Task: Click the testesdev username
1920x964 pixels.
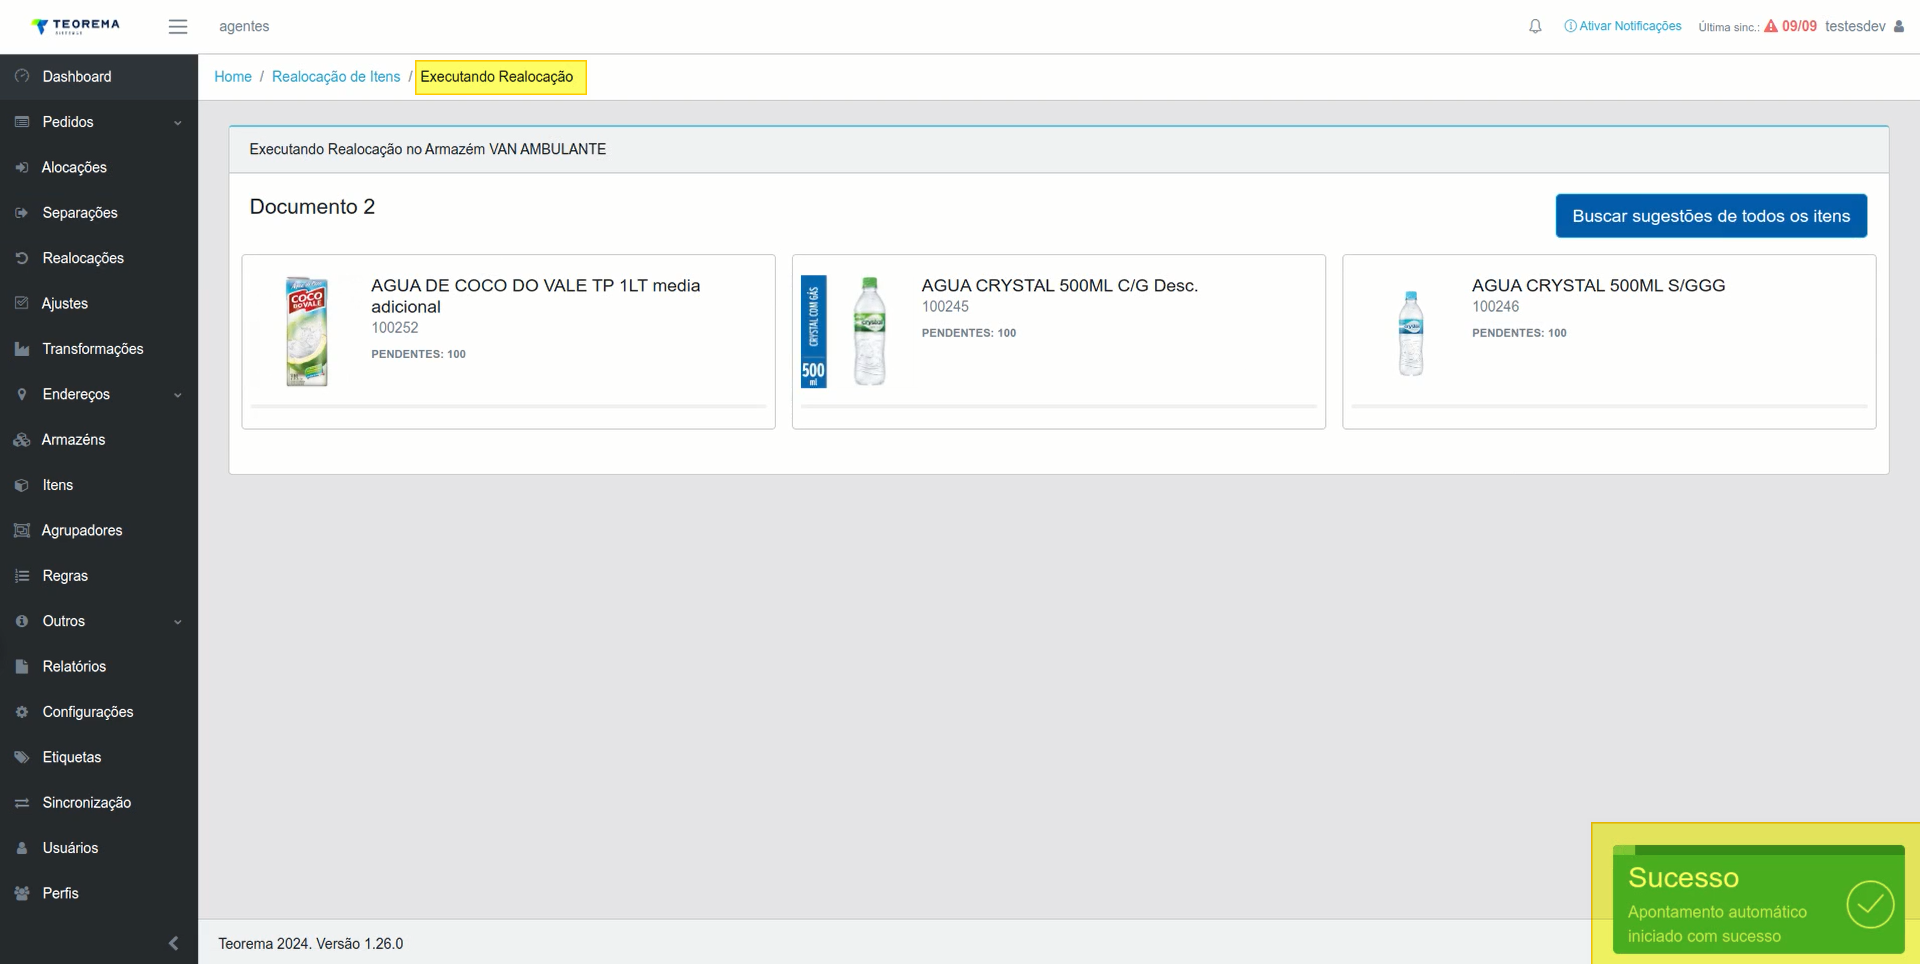Action: [x=1855, y=26]
